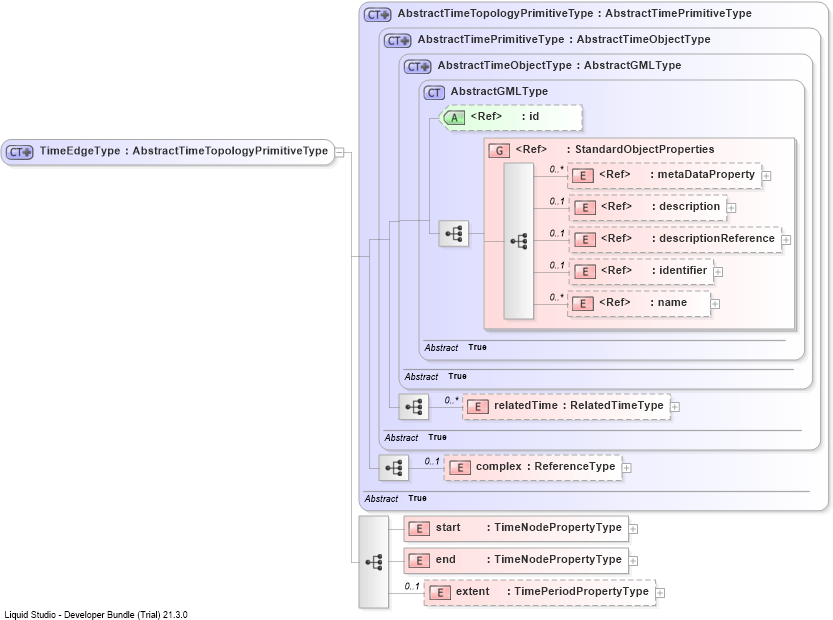Image resolution: width=833 pixels, height=620 pixels.
Task: Click the element icon of metaDataProperty
Action: pyautogui.click(x=583, y=176)
